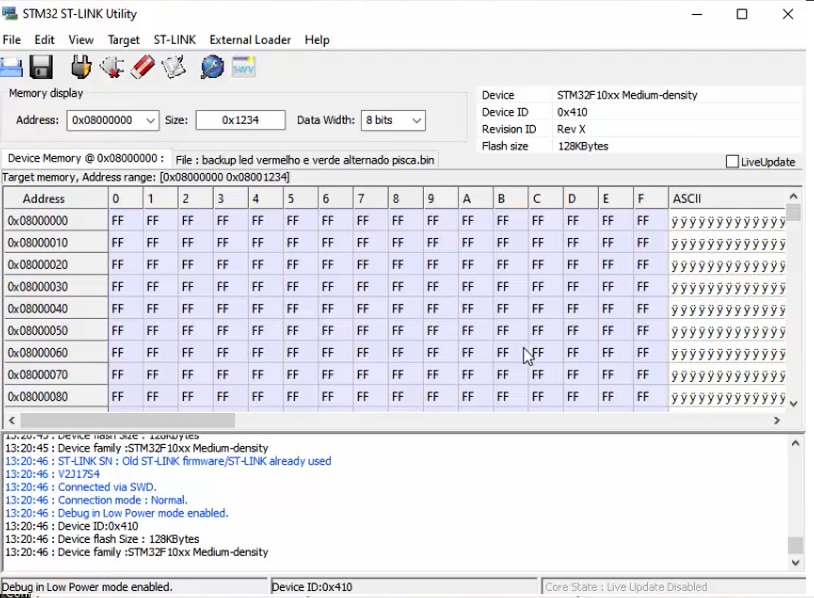Click column header 0 in memory table
814x598 pixels.
tap(126, 198)
